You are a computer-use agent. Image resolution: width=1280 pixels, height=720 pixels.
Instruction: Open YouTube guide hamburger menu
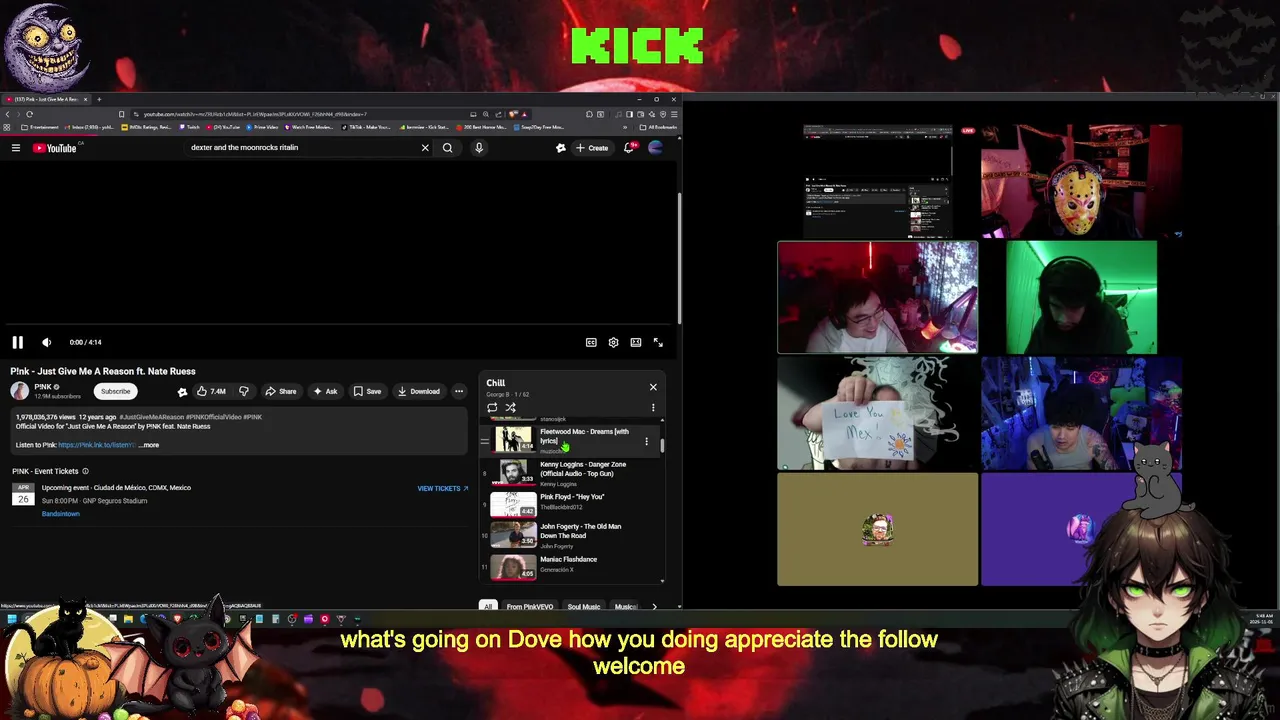pos(16,148)
